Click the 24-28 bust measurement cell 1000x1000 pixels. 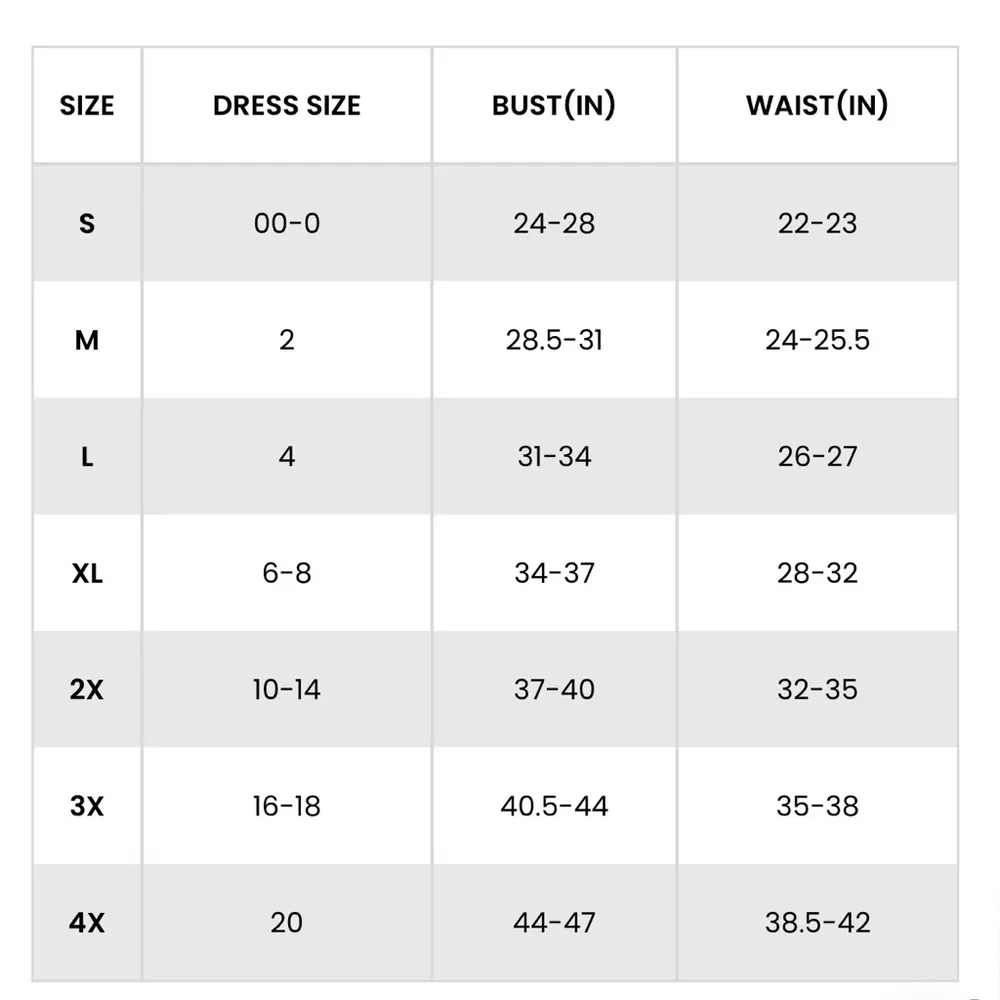[x=554, y=223]
